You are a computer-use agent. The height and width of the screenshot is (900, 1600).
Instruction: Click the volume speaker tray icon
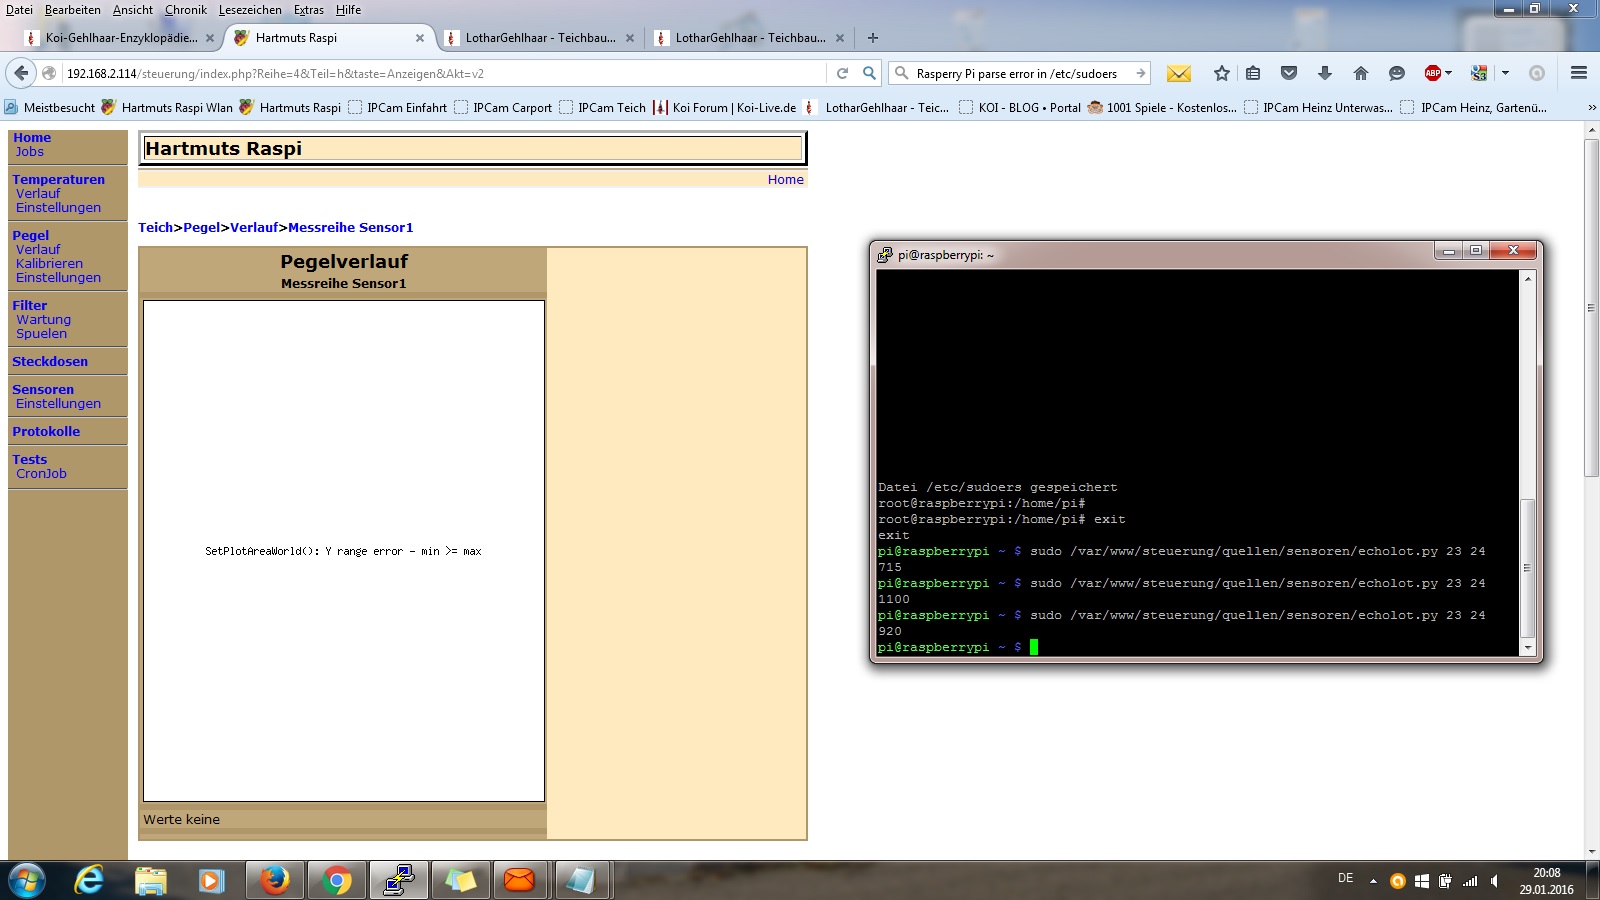pos(1495,881)
